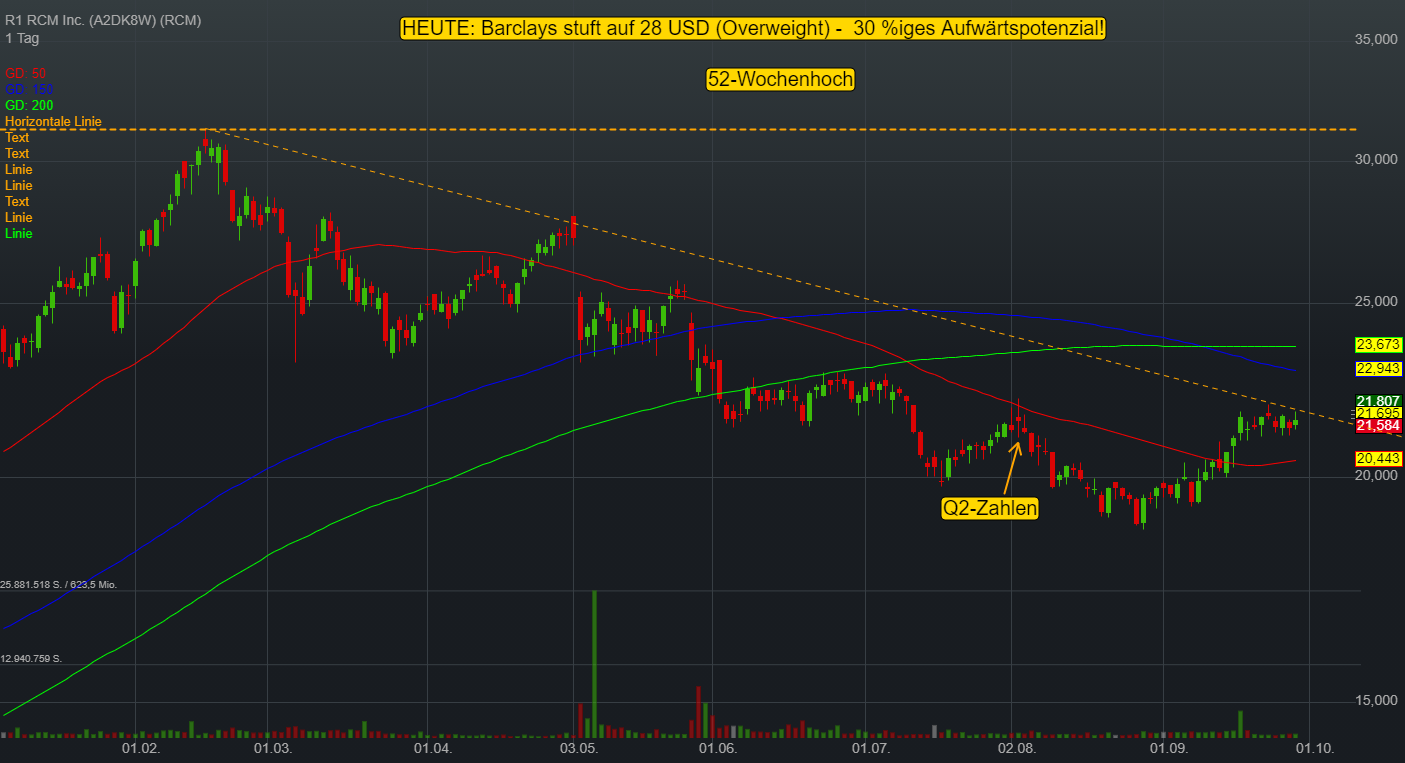Image resolution: width=1405 pixels, height=763 pixels.
Task: Click the 01.06. date axis label
Action: coord(718,749)
